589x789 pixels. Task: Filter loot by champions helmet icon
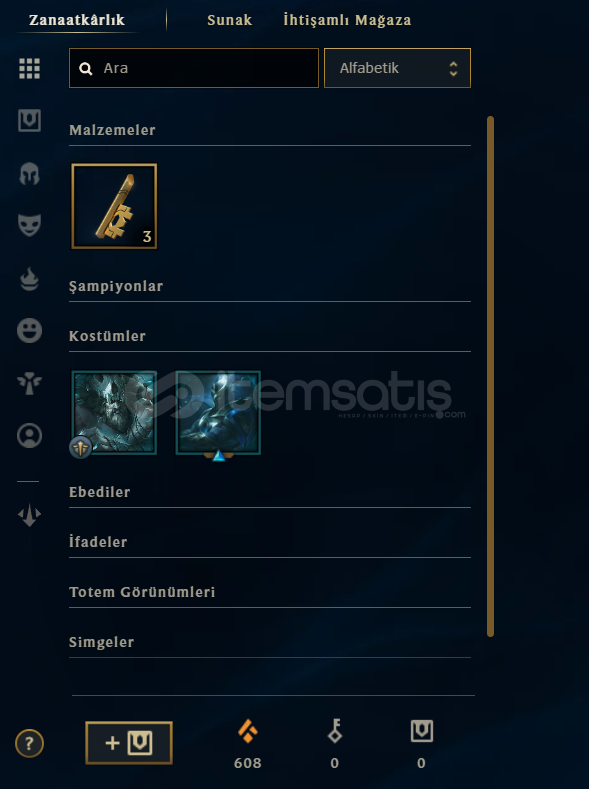pos(29,174)
